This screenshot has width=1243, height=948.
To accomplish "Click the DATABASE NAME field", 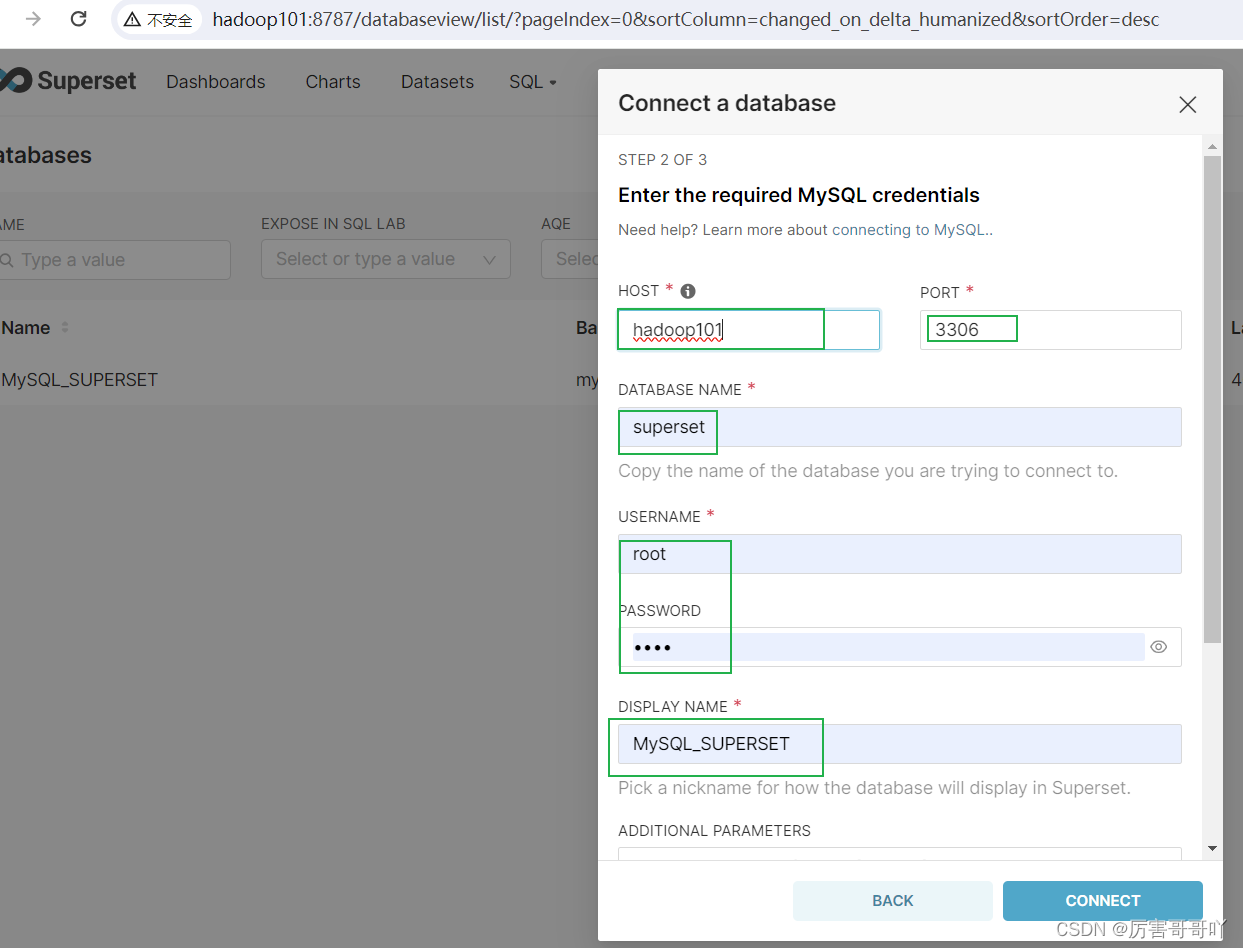I will [x=900, y=427].
